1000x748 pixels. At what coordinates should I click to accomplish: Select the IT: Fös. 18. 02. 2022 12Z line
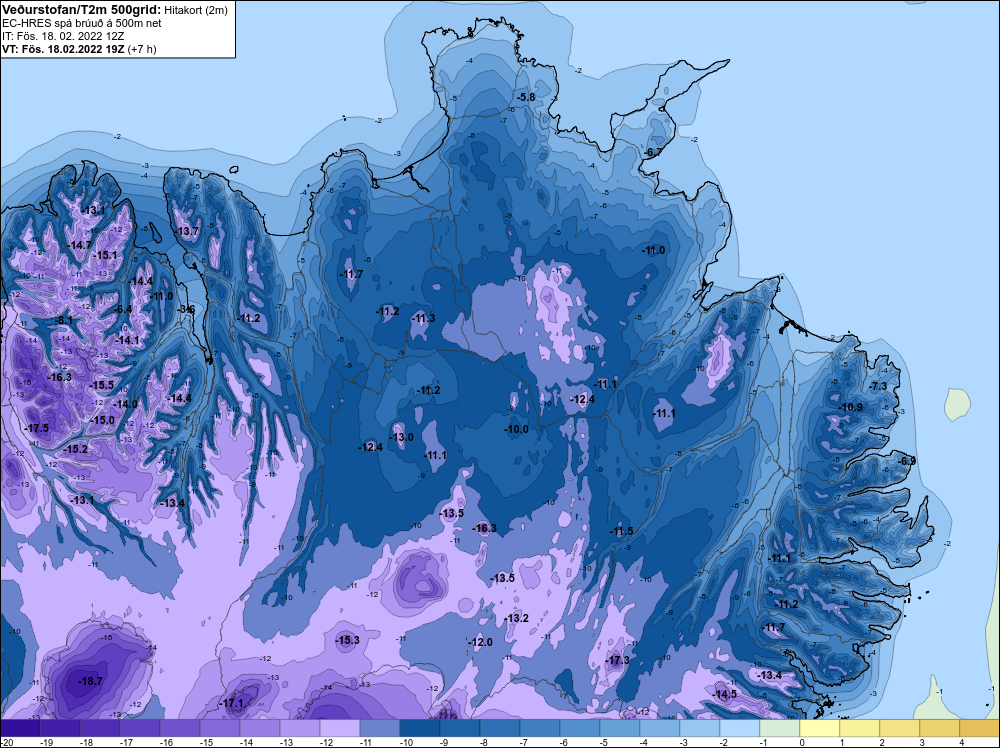[x=63, y=36]
